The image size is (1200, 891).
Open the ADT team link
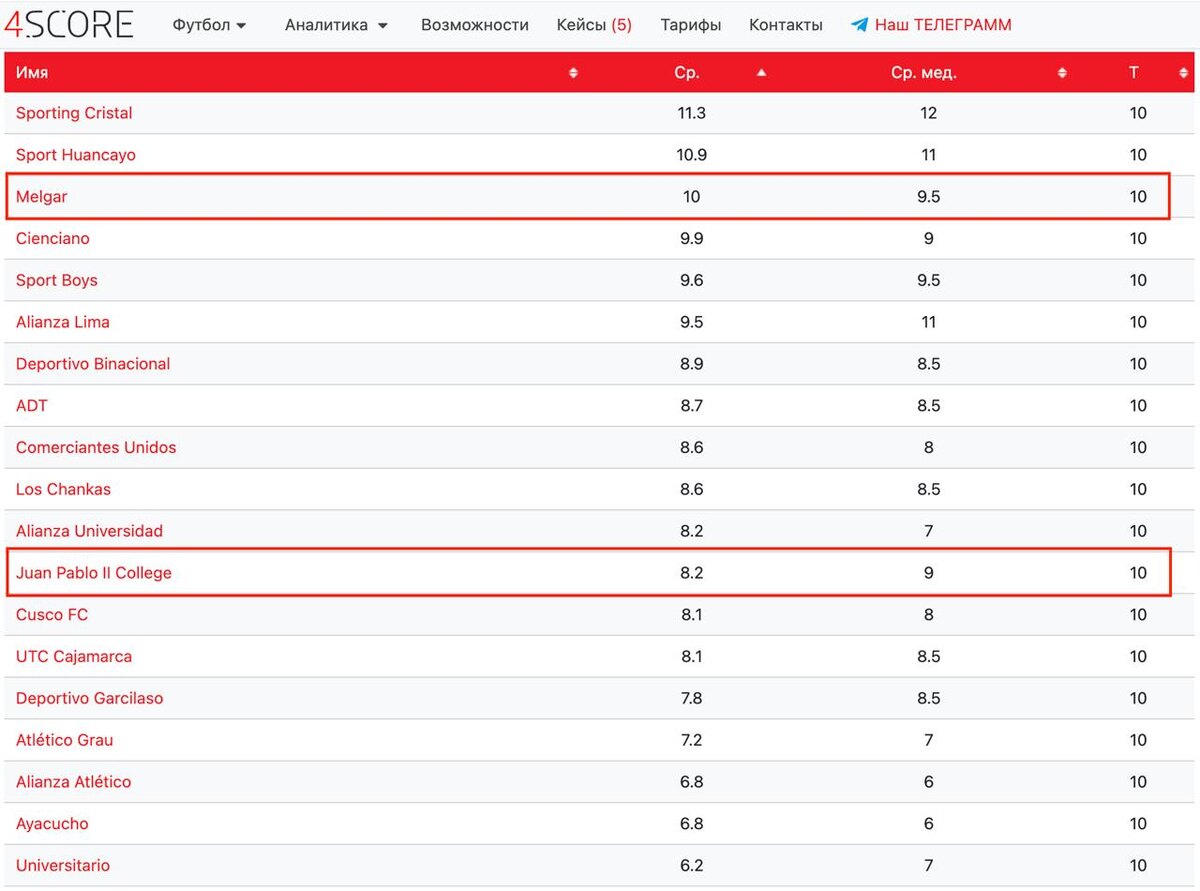(x=32, y=406)
